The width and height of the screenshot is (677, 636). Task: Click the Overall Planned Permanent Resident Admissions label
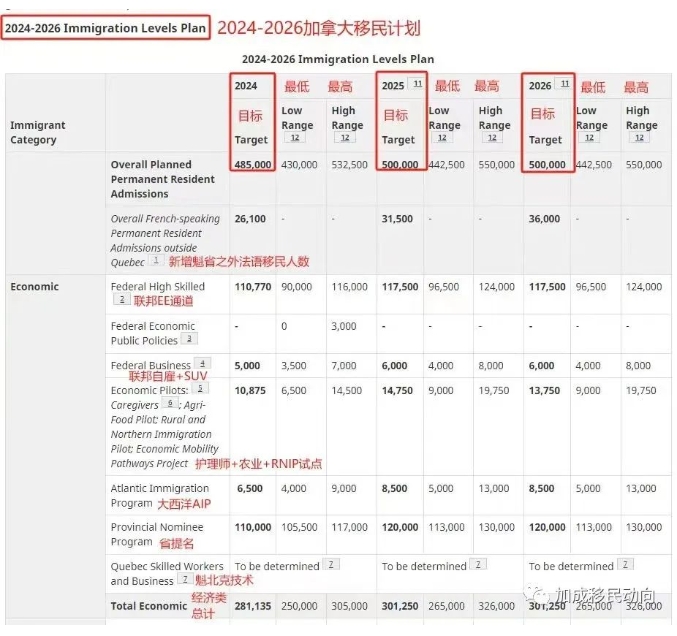coord(162,179)
